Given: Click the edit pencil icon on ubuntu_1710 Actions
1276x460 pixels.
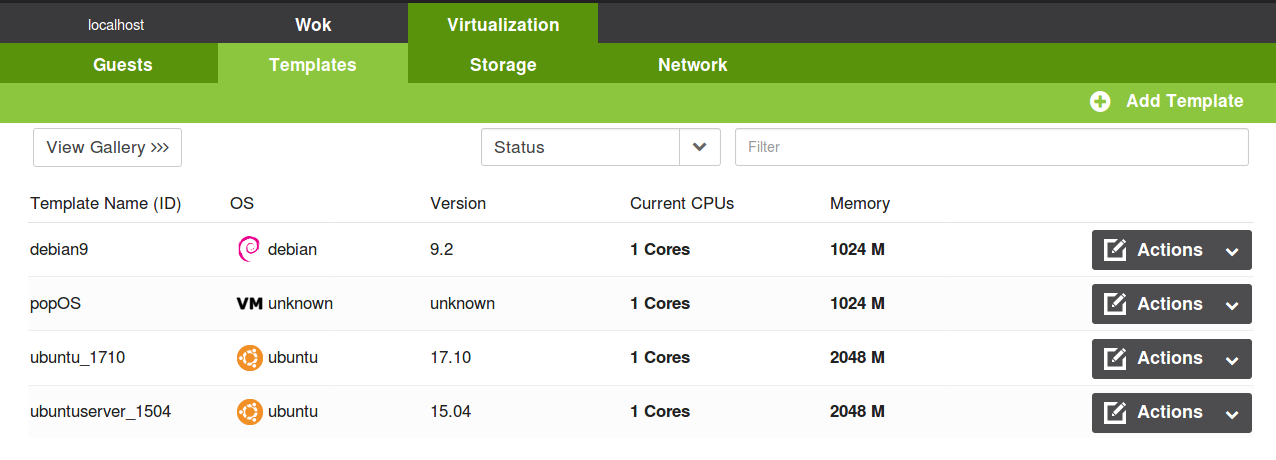Looking at the screenshot, I should [1115, 358].
